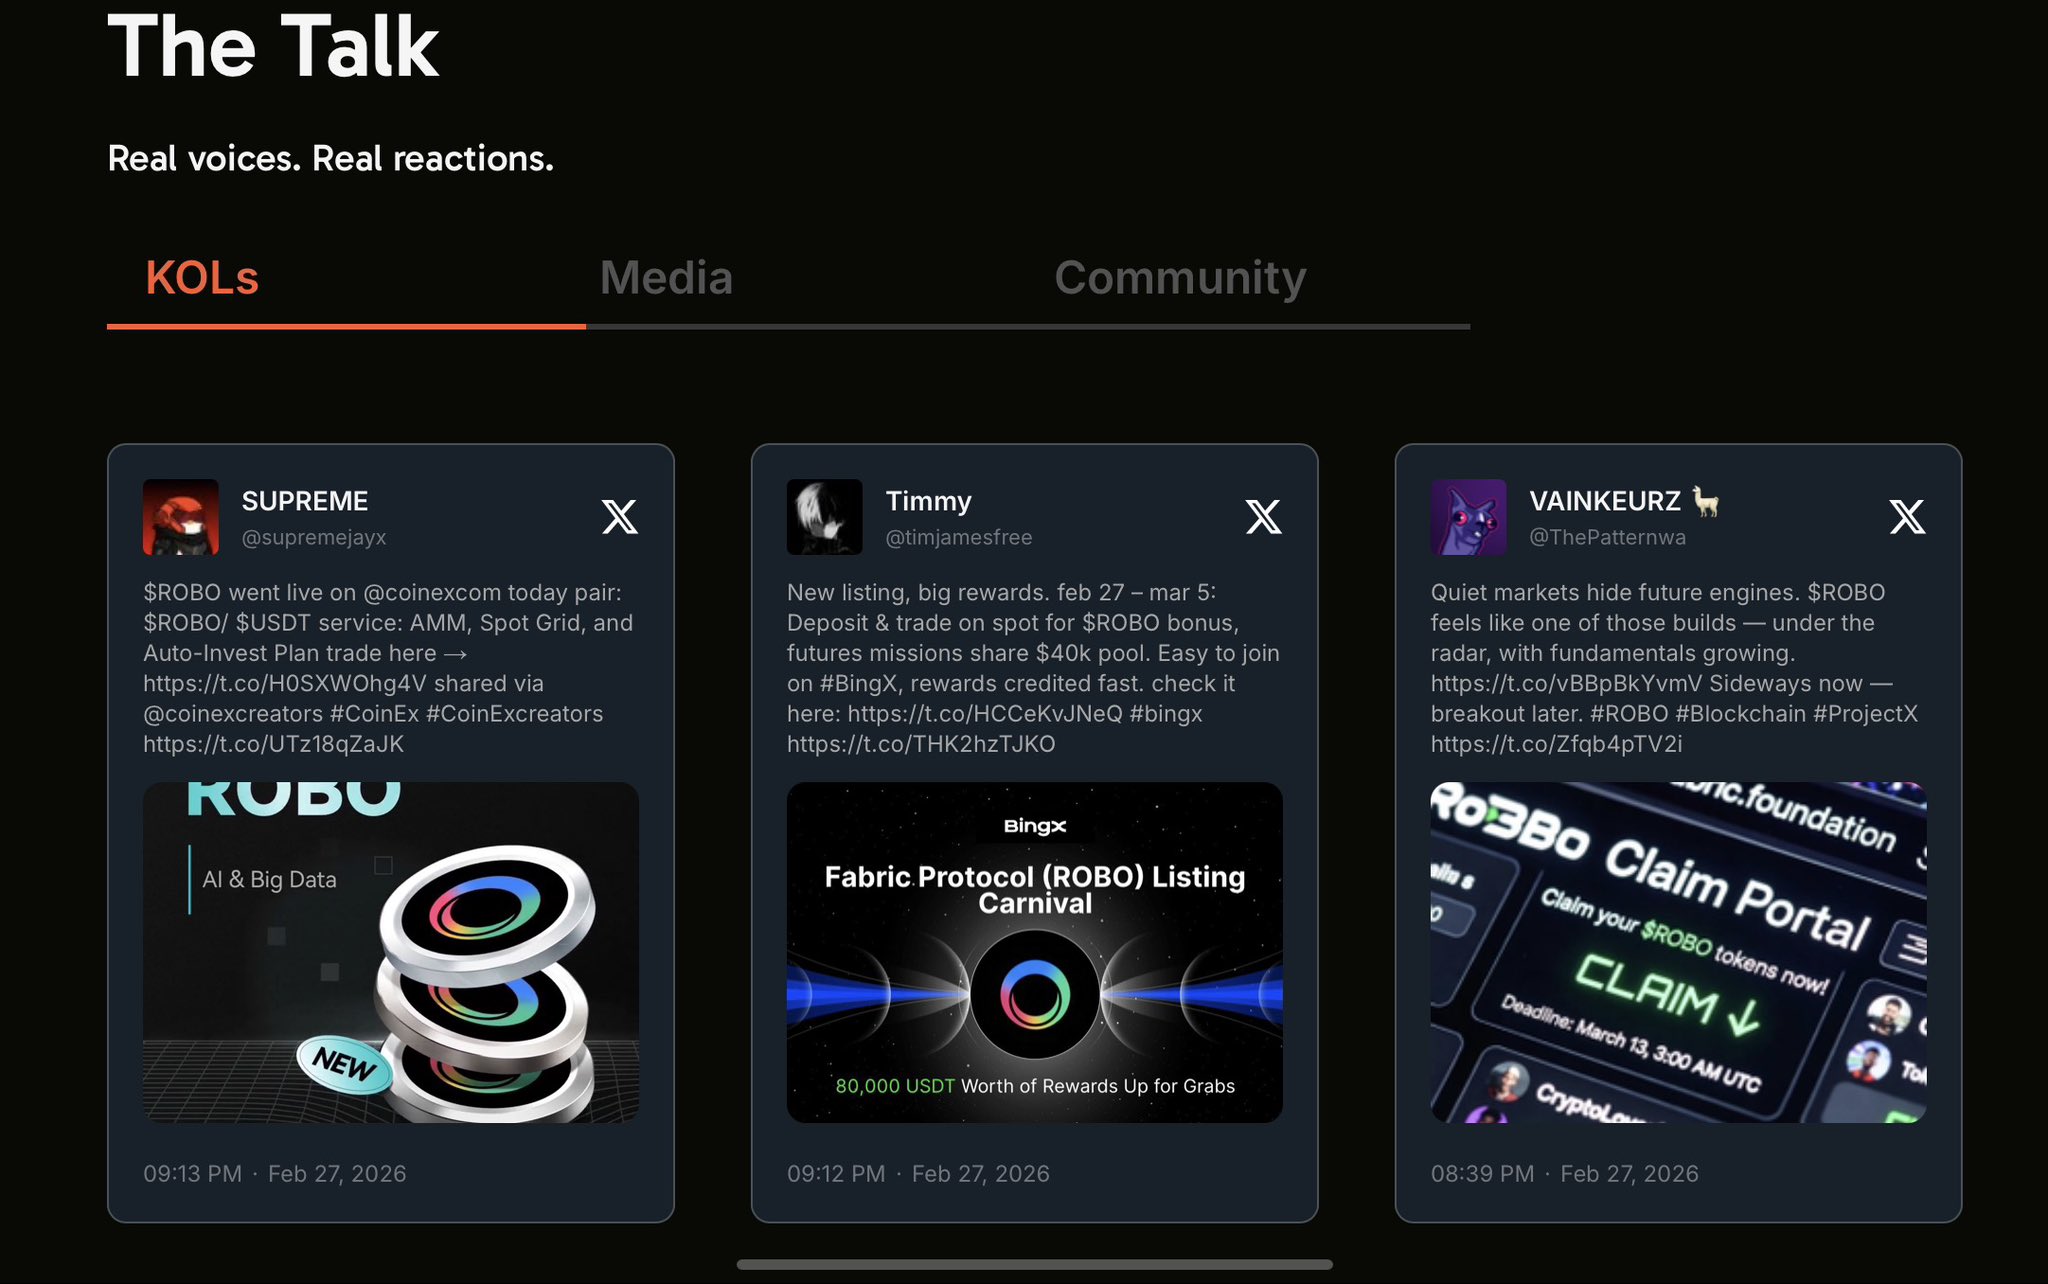The image size is (2048, 1284).
Task: Click the 09:13 PM Feb 27 timestamp
Action: point(275,1173)
